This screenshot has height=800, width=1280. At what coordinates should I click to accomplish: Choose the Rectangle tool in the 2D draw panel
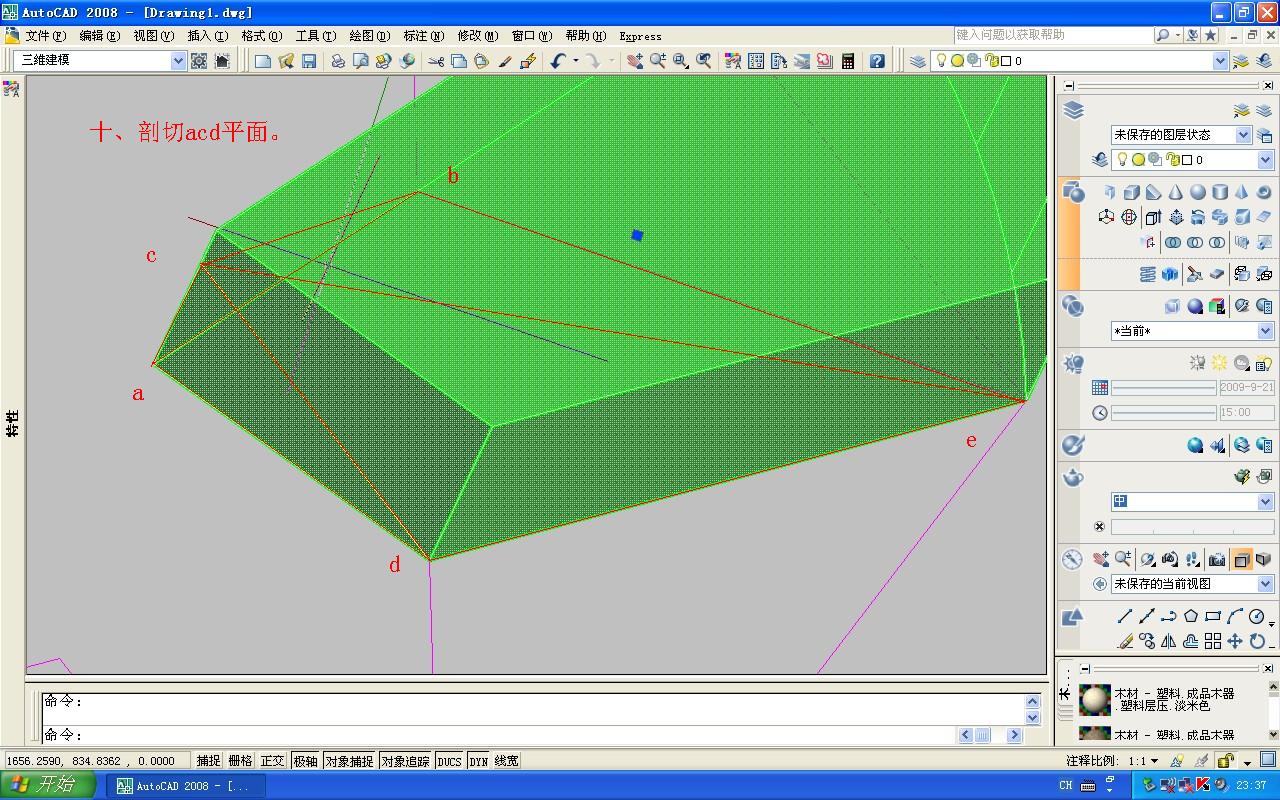coord(1213,616)
